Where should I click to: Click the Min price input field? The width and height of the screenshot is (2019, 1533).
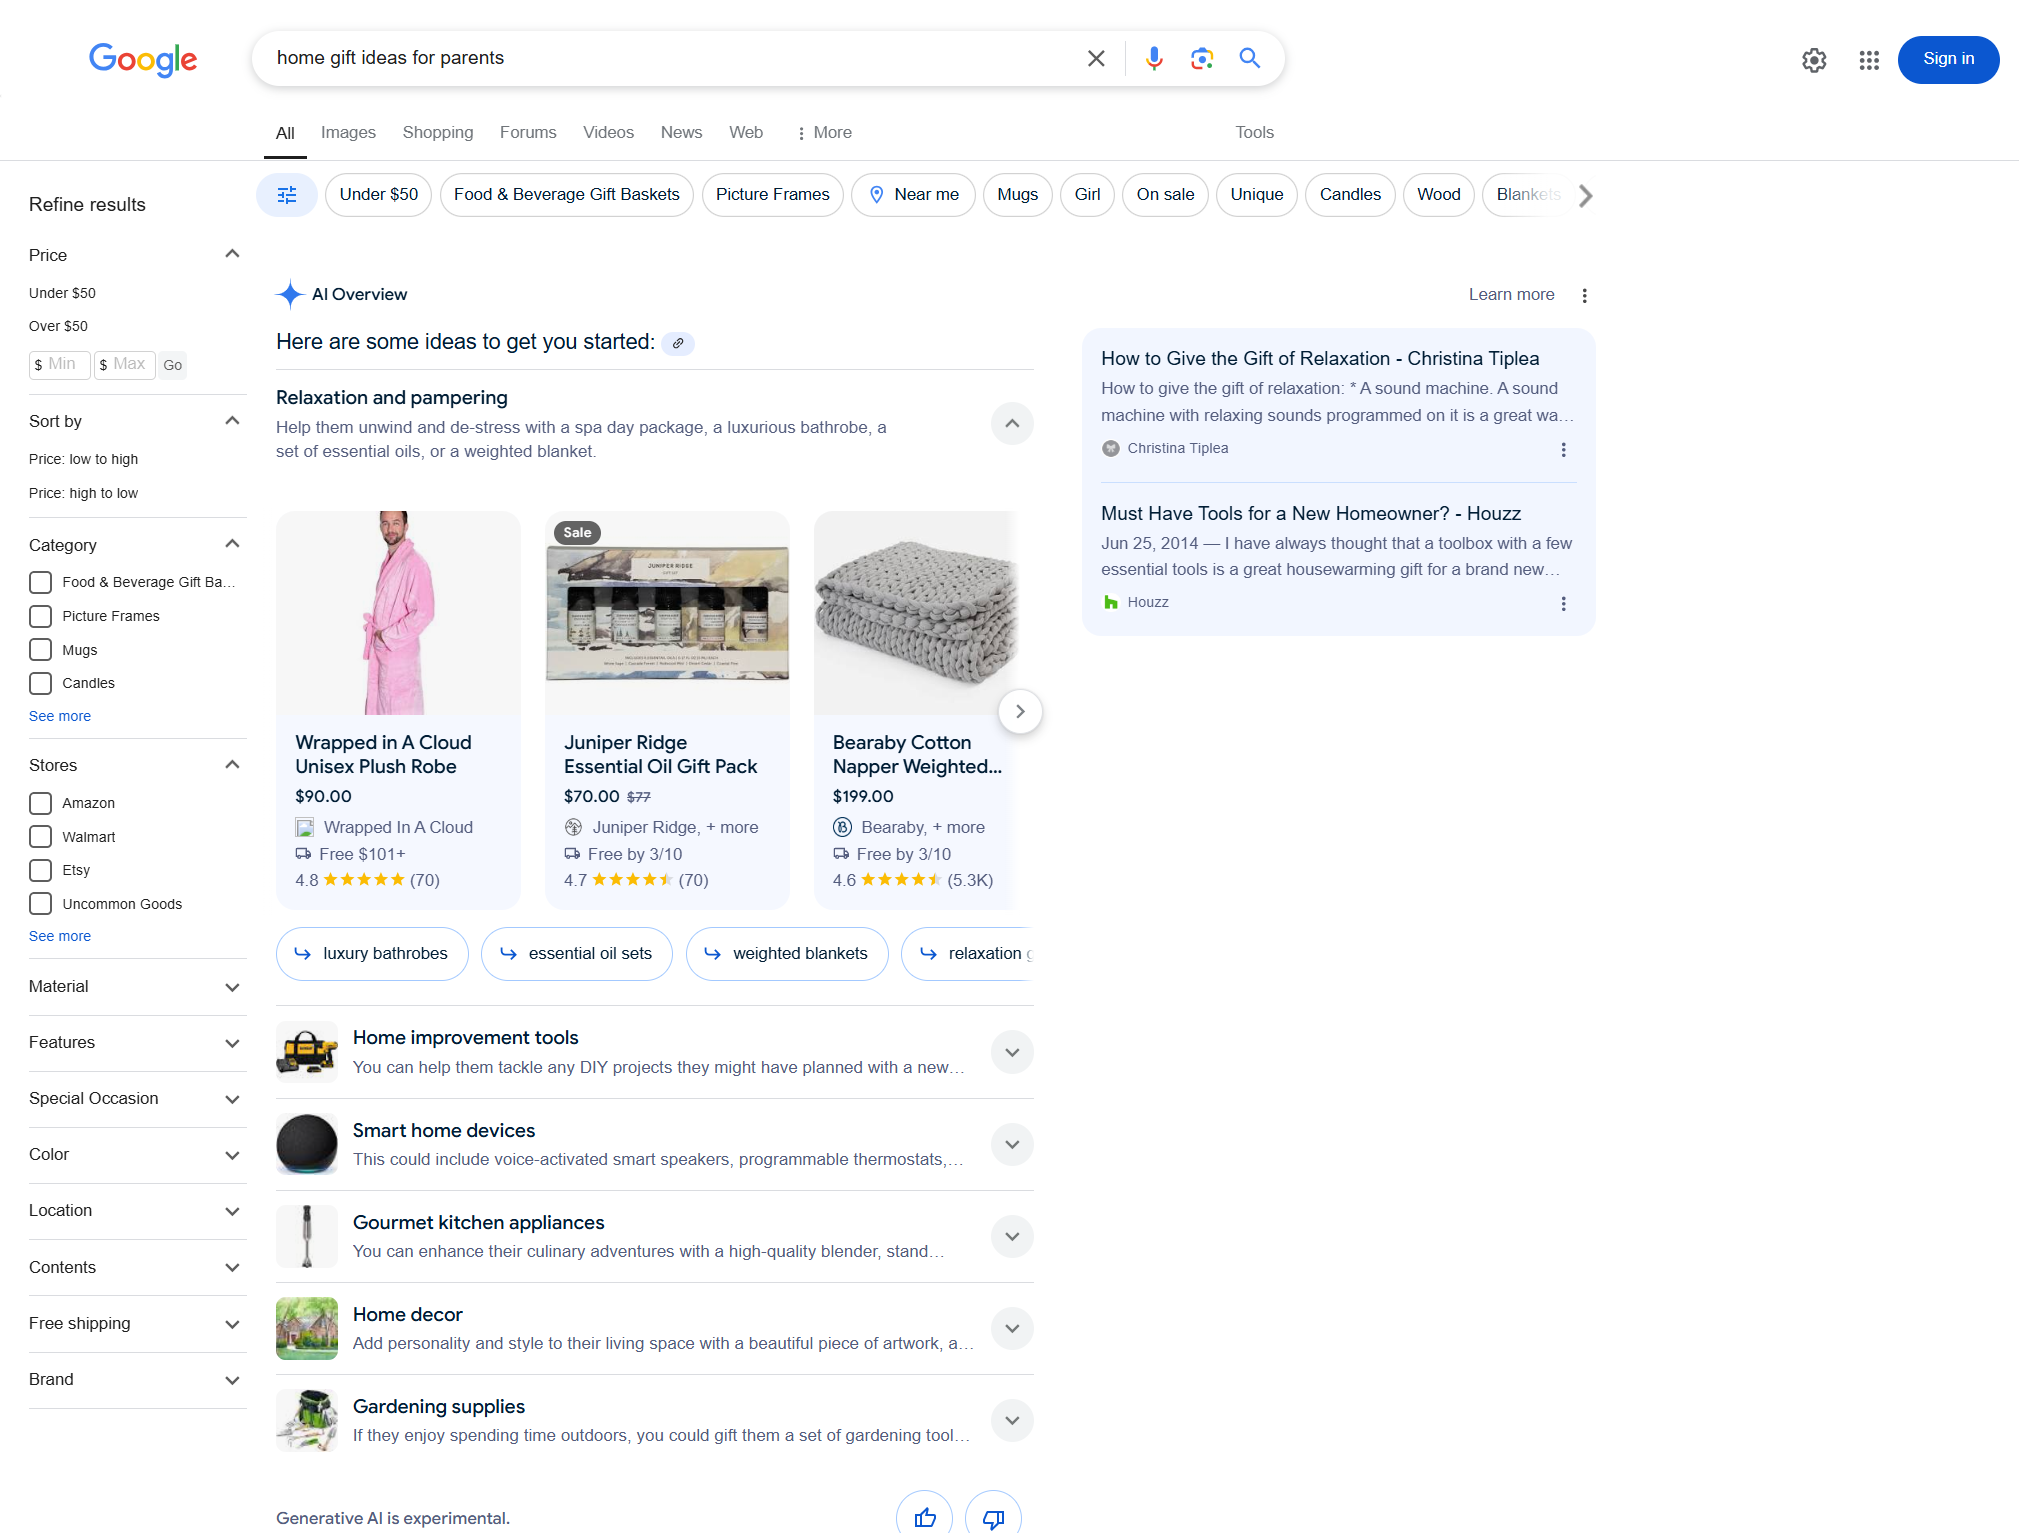pos(60,365)
